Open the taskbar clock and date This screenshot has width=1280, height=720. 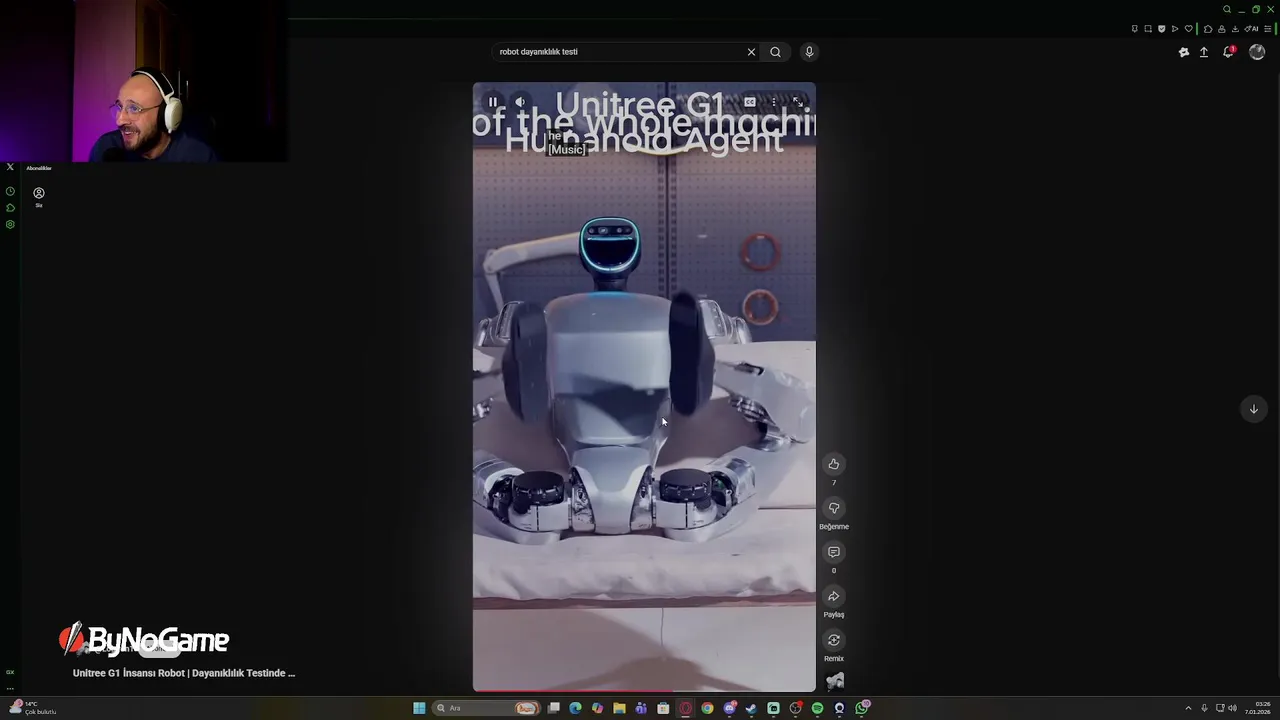pos(1258,708)
